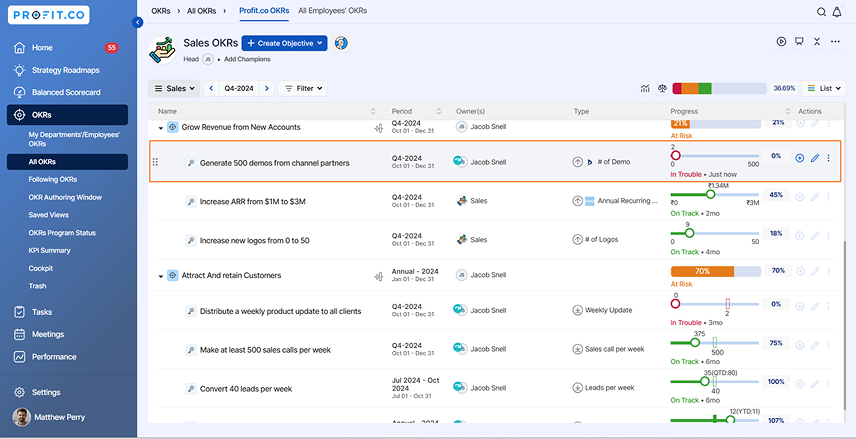Open Strategy Roadmaps in the sidebar
856x439 pixels.
pos(68,70)
